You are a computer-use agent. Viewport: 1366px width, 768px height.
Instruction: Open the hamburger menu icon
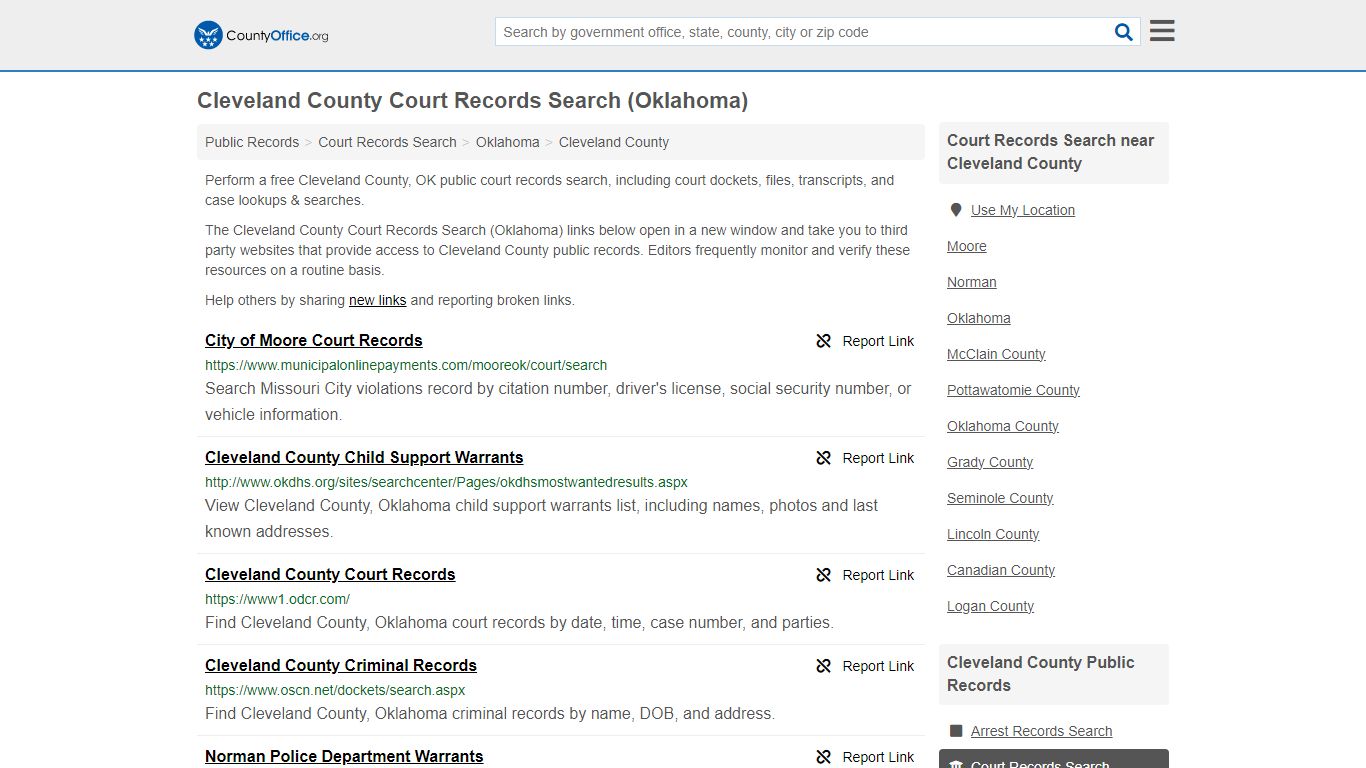pyautogui.click(x=1162, y=31)
